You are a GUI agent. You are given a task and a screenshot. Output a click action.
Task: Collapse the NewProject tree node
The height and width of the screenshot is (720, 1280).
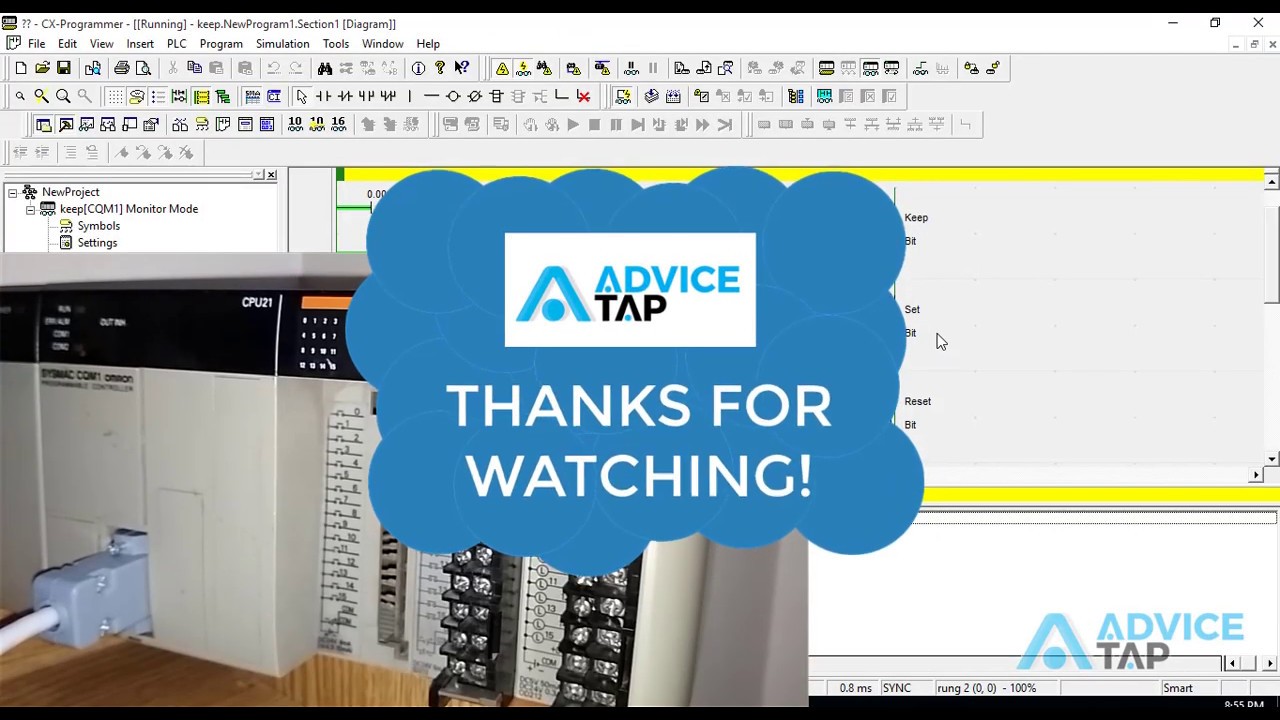pyautogui.click(x=13, y=192)
